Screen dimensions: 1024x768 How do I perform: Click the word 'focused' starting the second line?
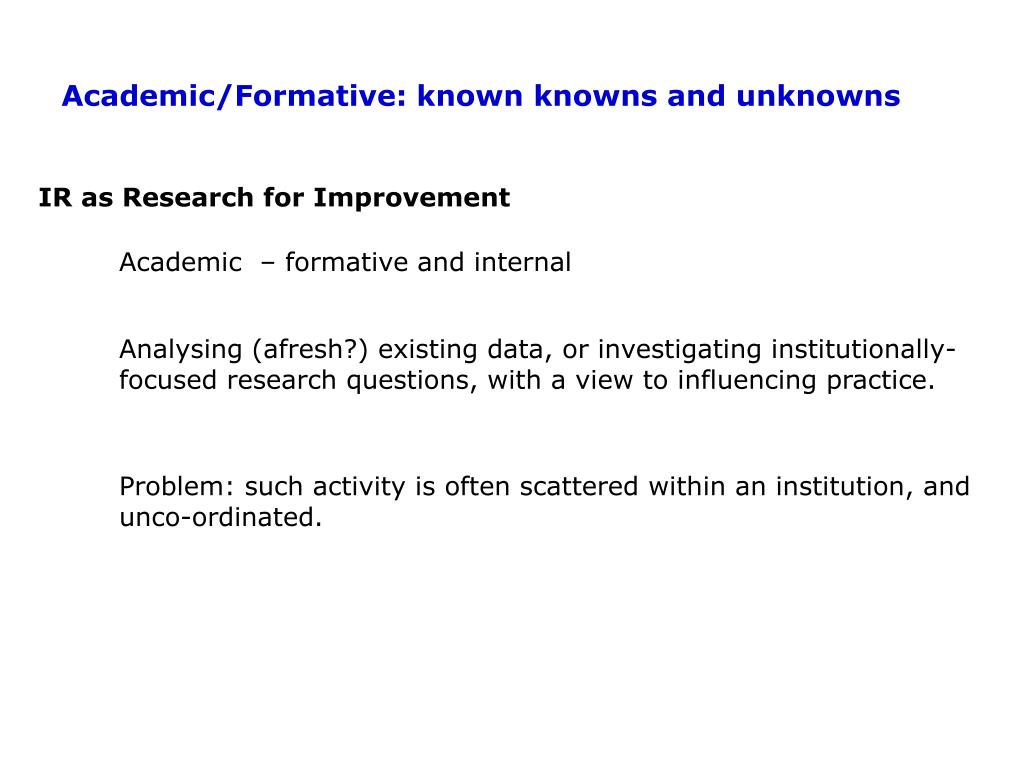pos(168,381)
